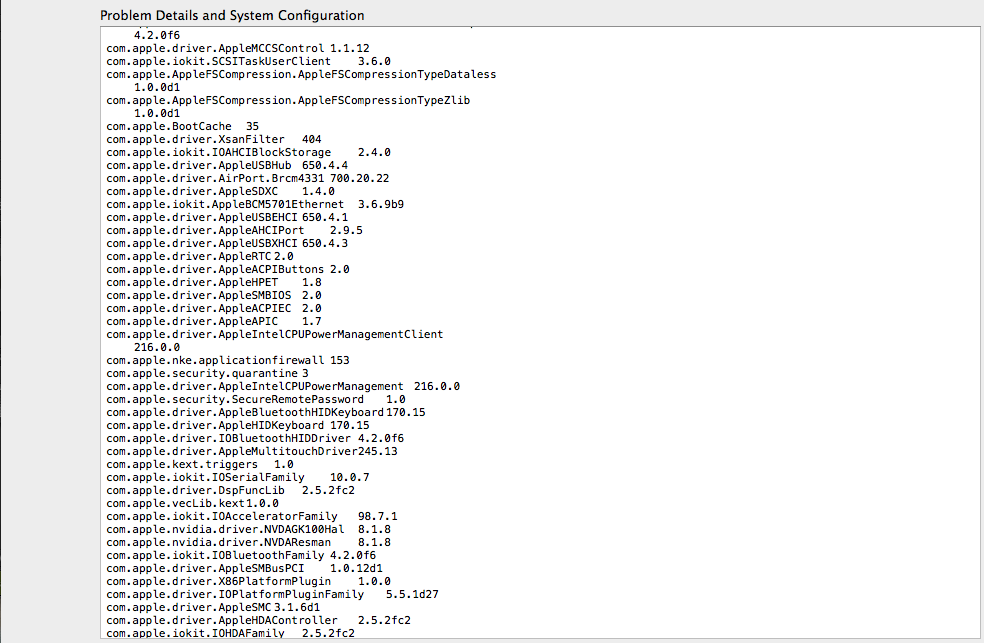Select the AppleIntelCPUPowerManagement 216.0.0 line
This screenshot has width=984, height=643.
pyautogui.click(x=283, y=386)
